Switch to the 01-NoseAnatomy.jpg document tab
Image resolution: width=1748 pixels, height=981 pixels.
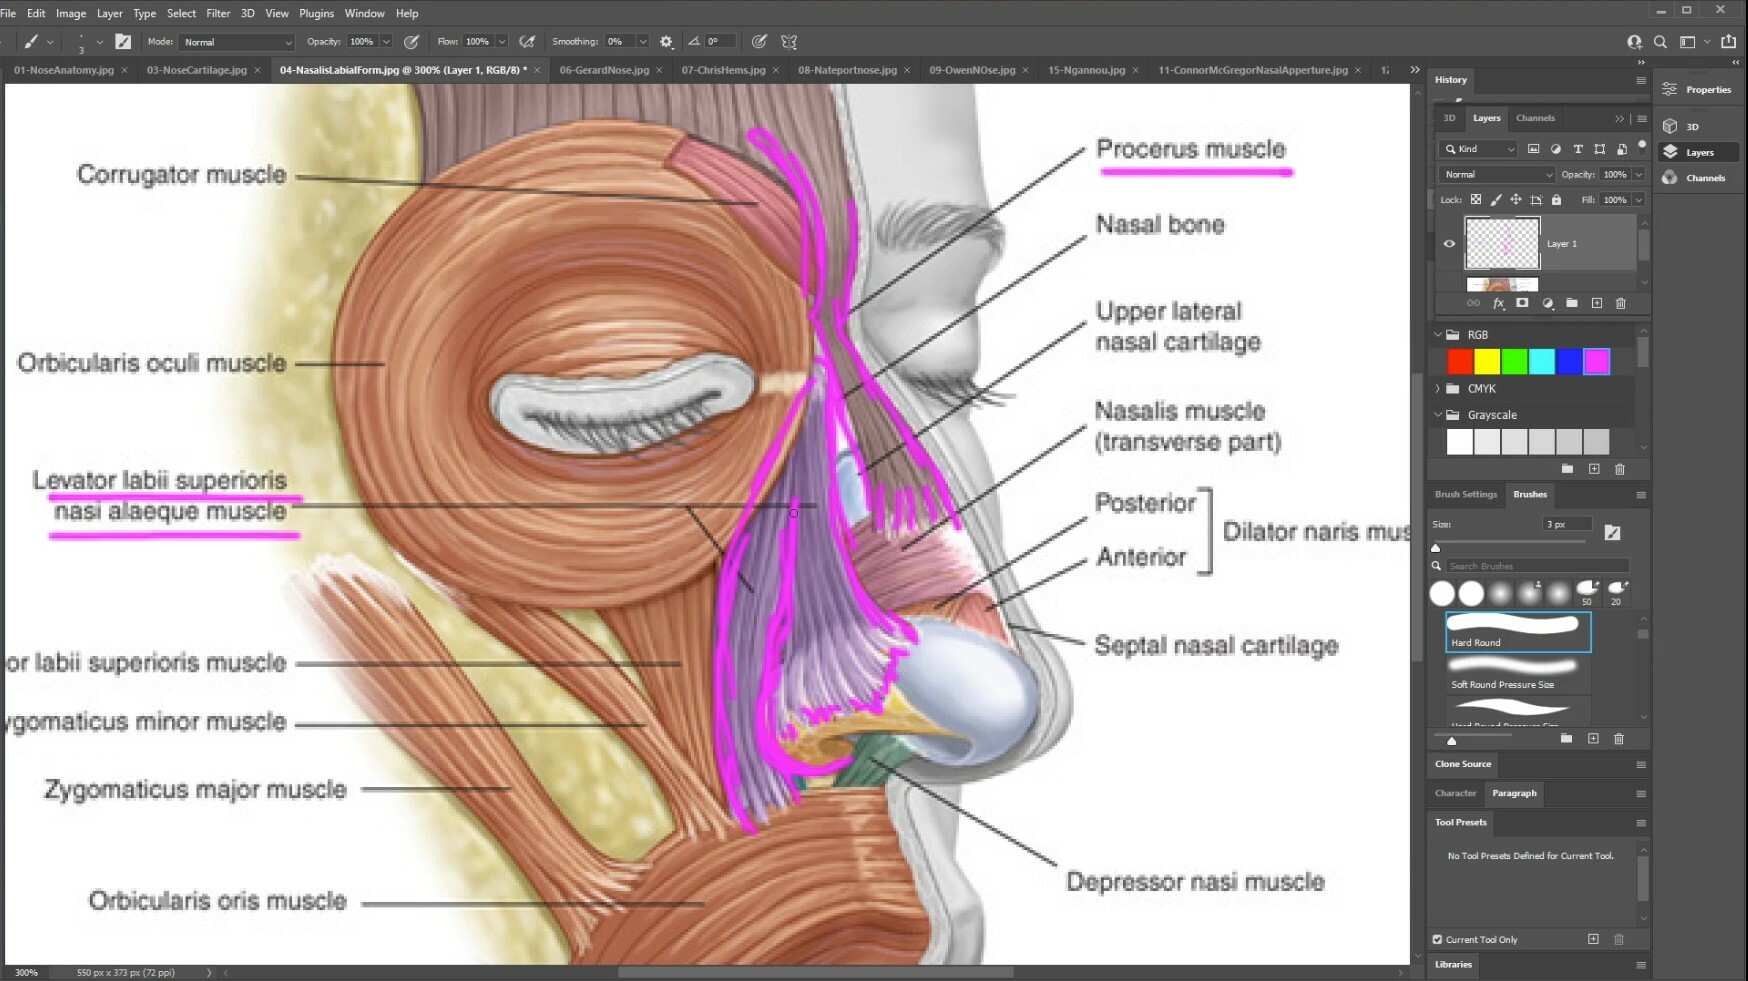tap(64, 70)
